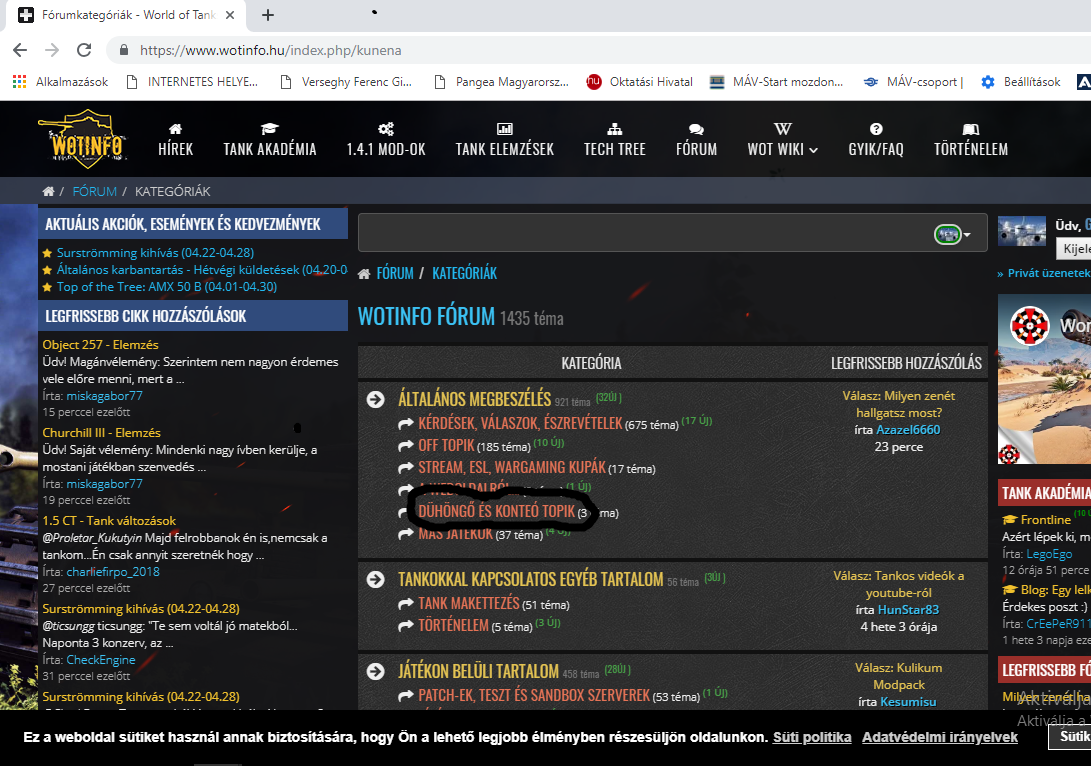The width and height of the screenshot is (1091, 766).
Task: Reload the page with refresh icon
Action: click(84, 50)
